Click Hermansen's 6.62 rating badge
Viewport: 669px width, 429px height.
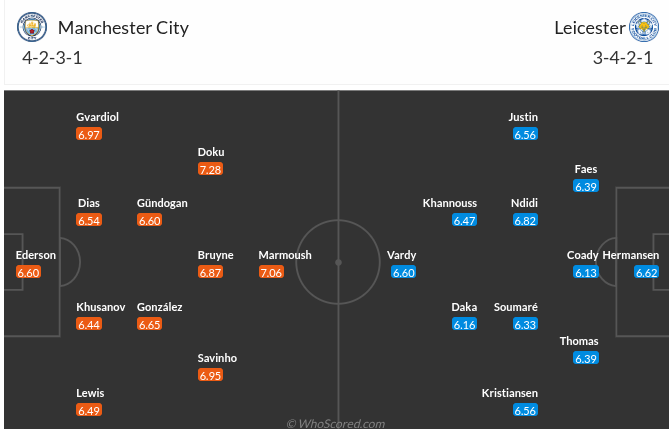tap(646, 272)
